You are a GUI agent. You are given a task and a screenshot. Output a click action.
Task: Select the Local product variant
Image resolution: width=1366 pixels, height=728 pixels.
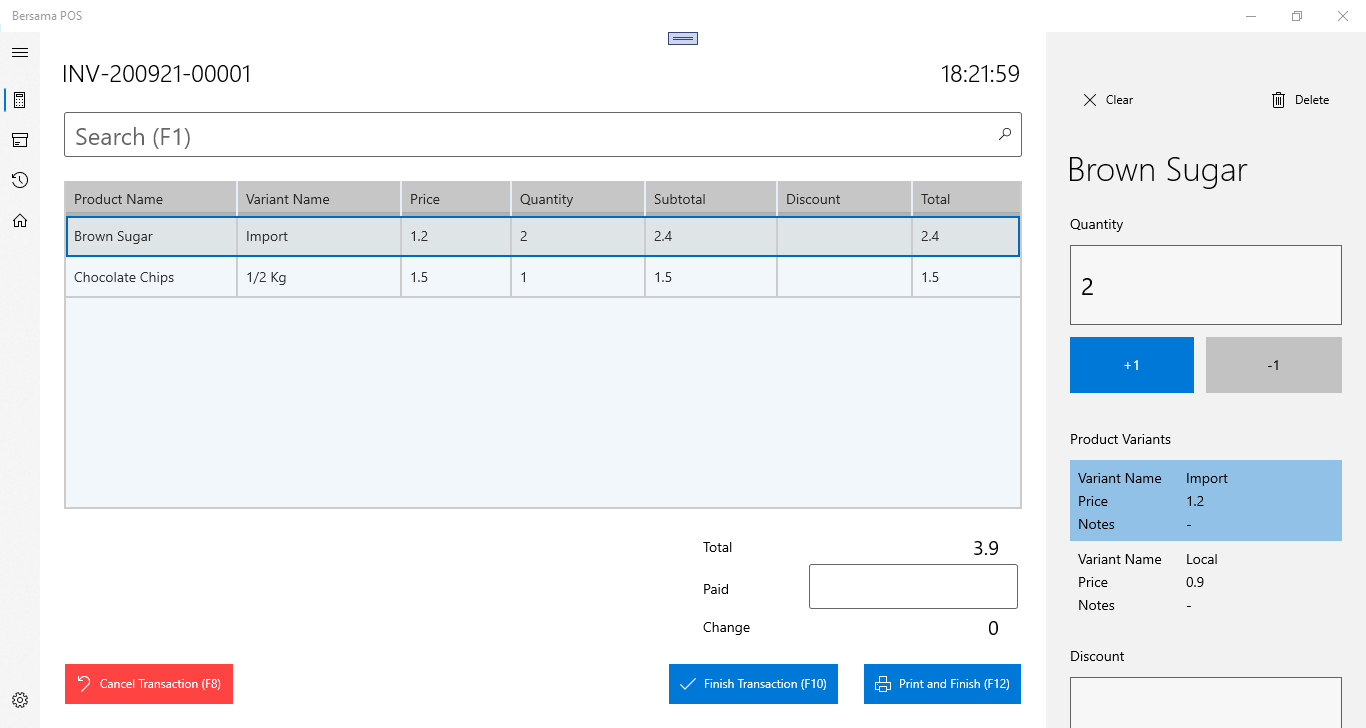click(1205, 582)
